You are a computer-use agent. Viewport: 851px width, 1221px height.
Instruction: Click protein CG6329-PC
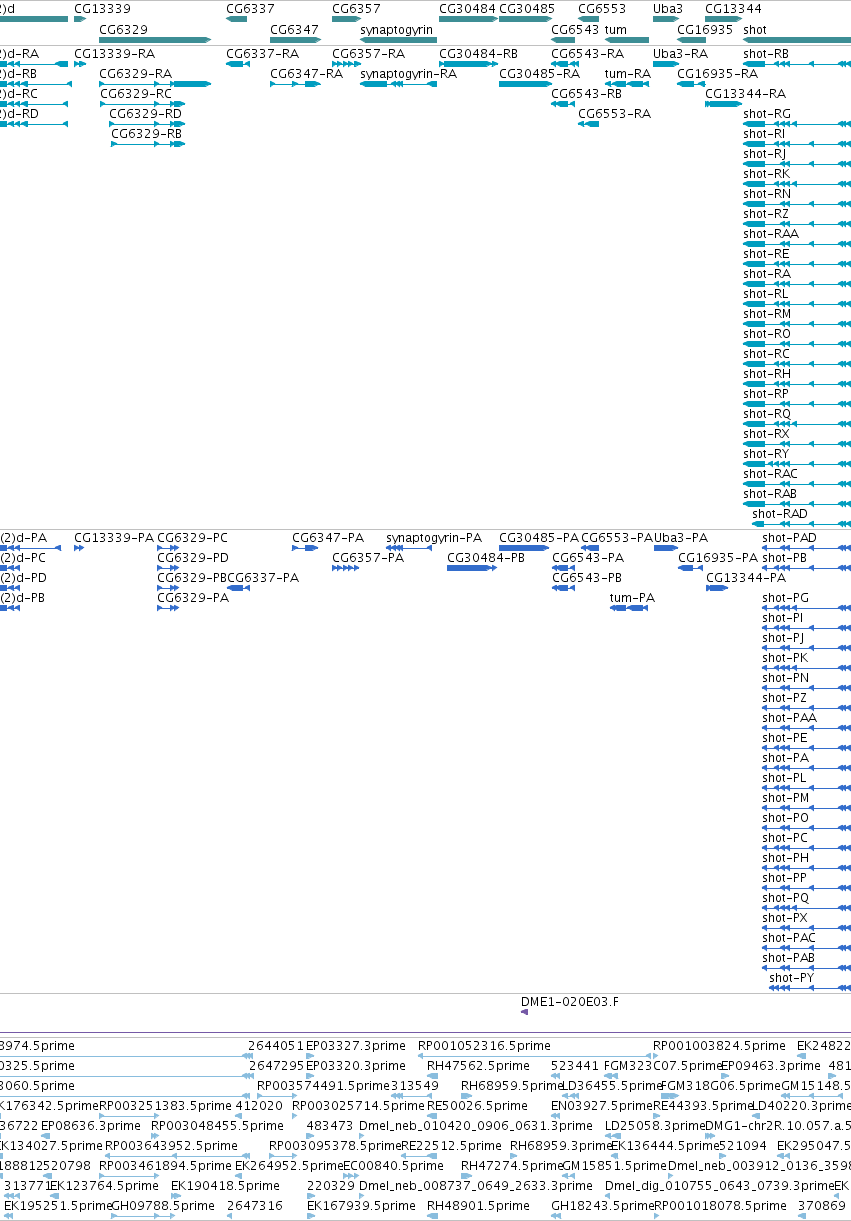(x=193, y=538)
